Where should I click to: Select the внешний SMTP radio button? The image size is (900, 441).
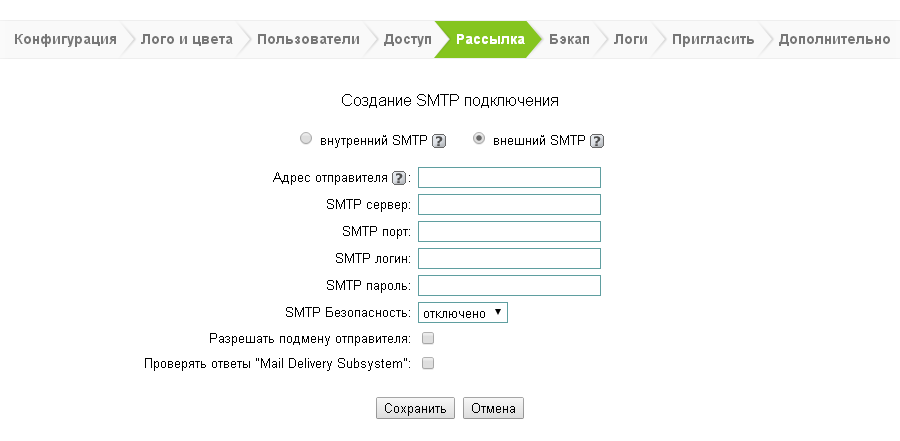(x=479, y=139)
